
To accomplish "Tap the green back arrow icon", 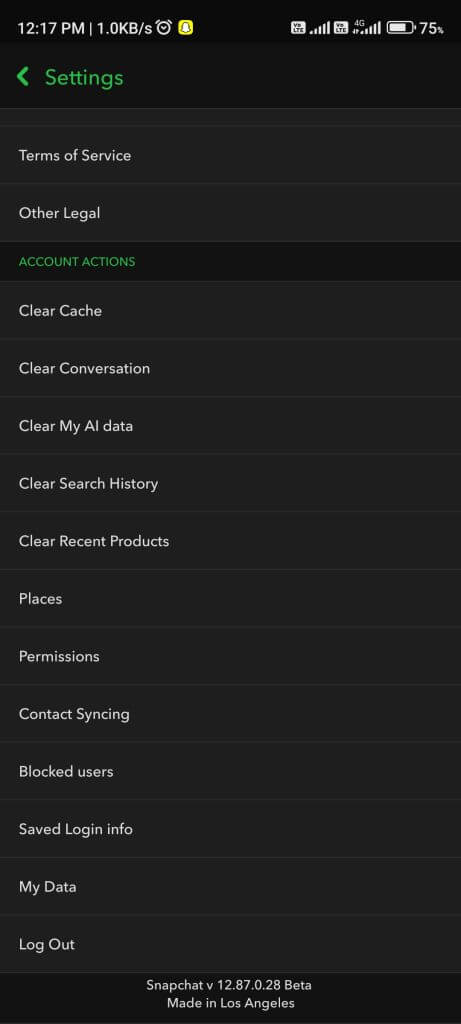I will click(x=23, y=77).
